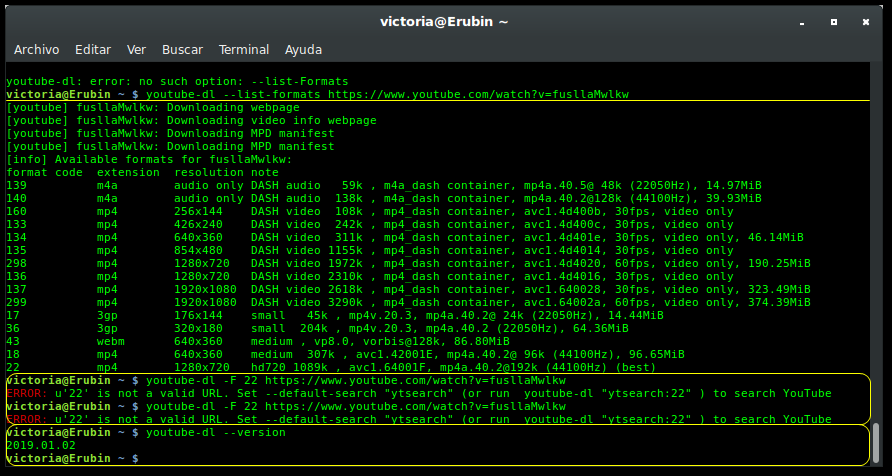Click the 'Downloading video info webpage' line
The height and width of the screenshot is (476, 892).
pyautogui.click(x=191, y=121)
